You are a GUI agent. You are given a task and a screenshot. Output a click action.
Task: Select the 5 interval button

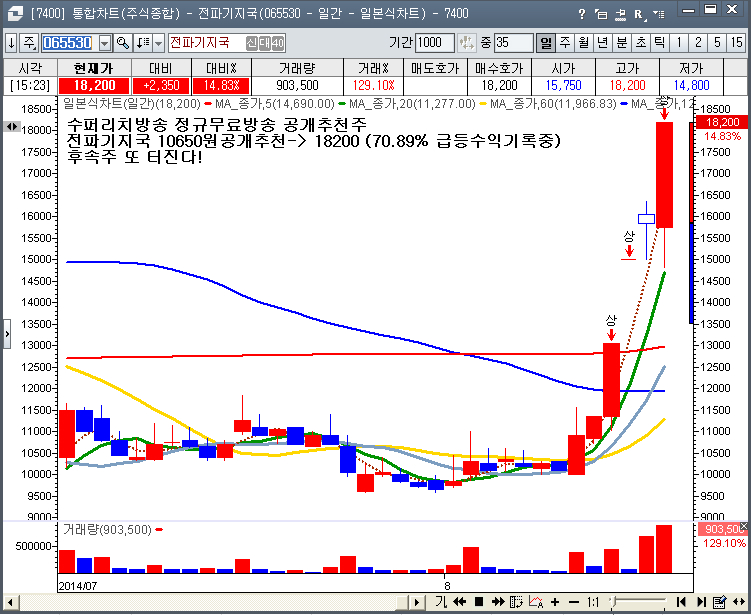coord(717,43)
